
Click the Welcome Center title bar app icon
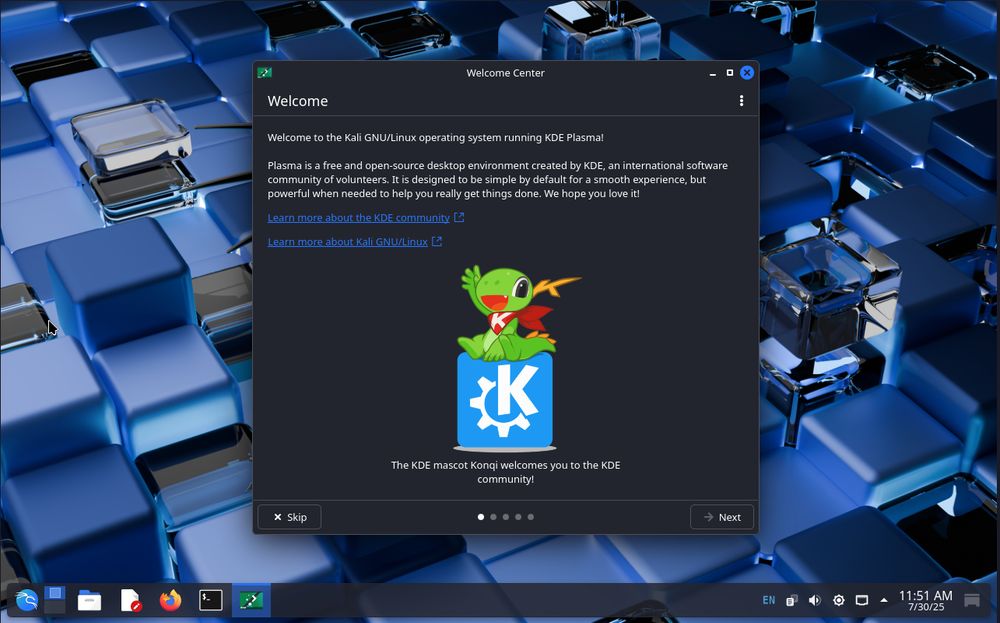click(265, 73)
